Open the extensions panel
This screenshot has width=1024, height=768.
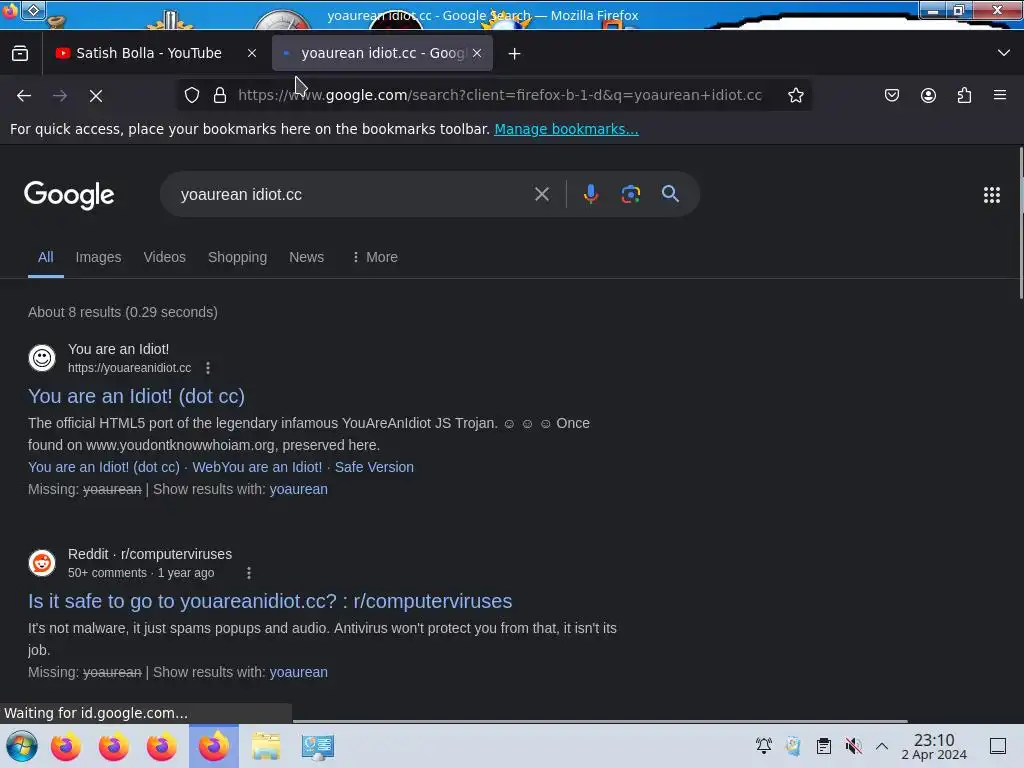[x=964, y=95]
